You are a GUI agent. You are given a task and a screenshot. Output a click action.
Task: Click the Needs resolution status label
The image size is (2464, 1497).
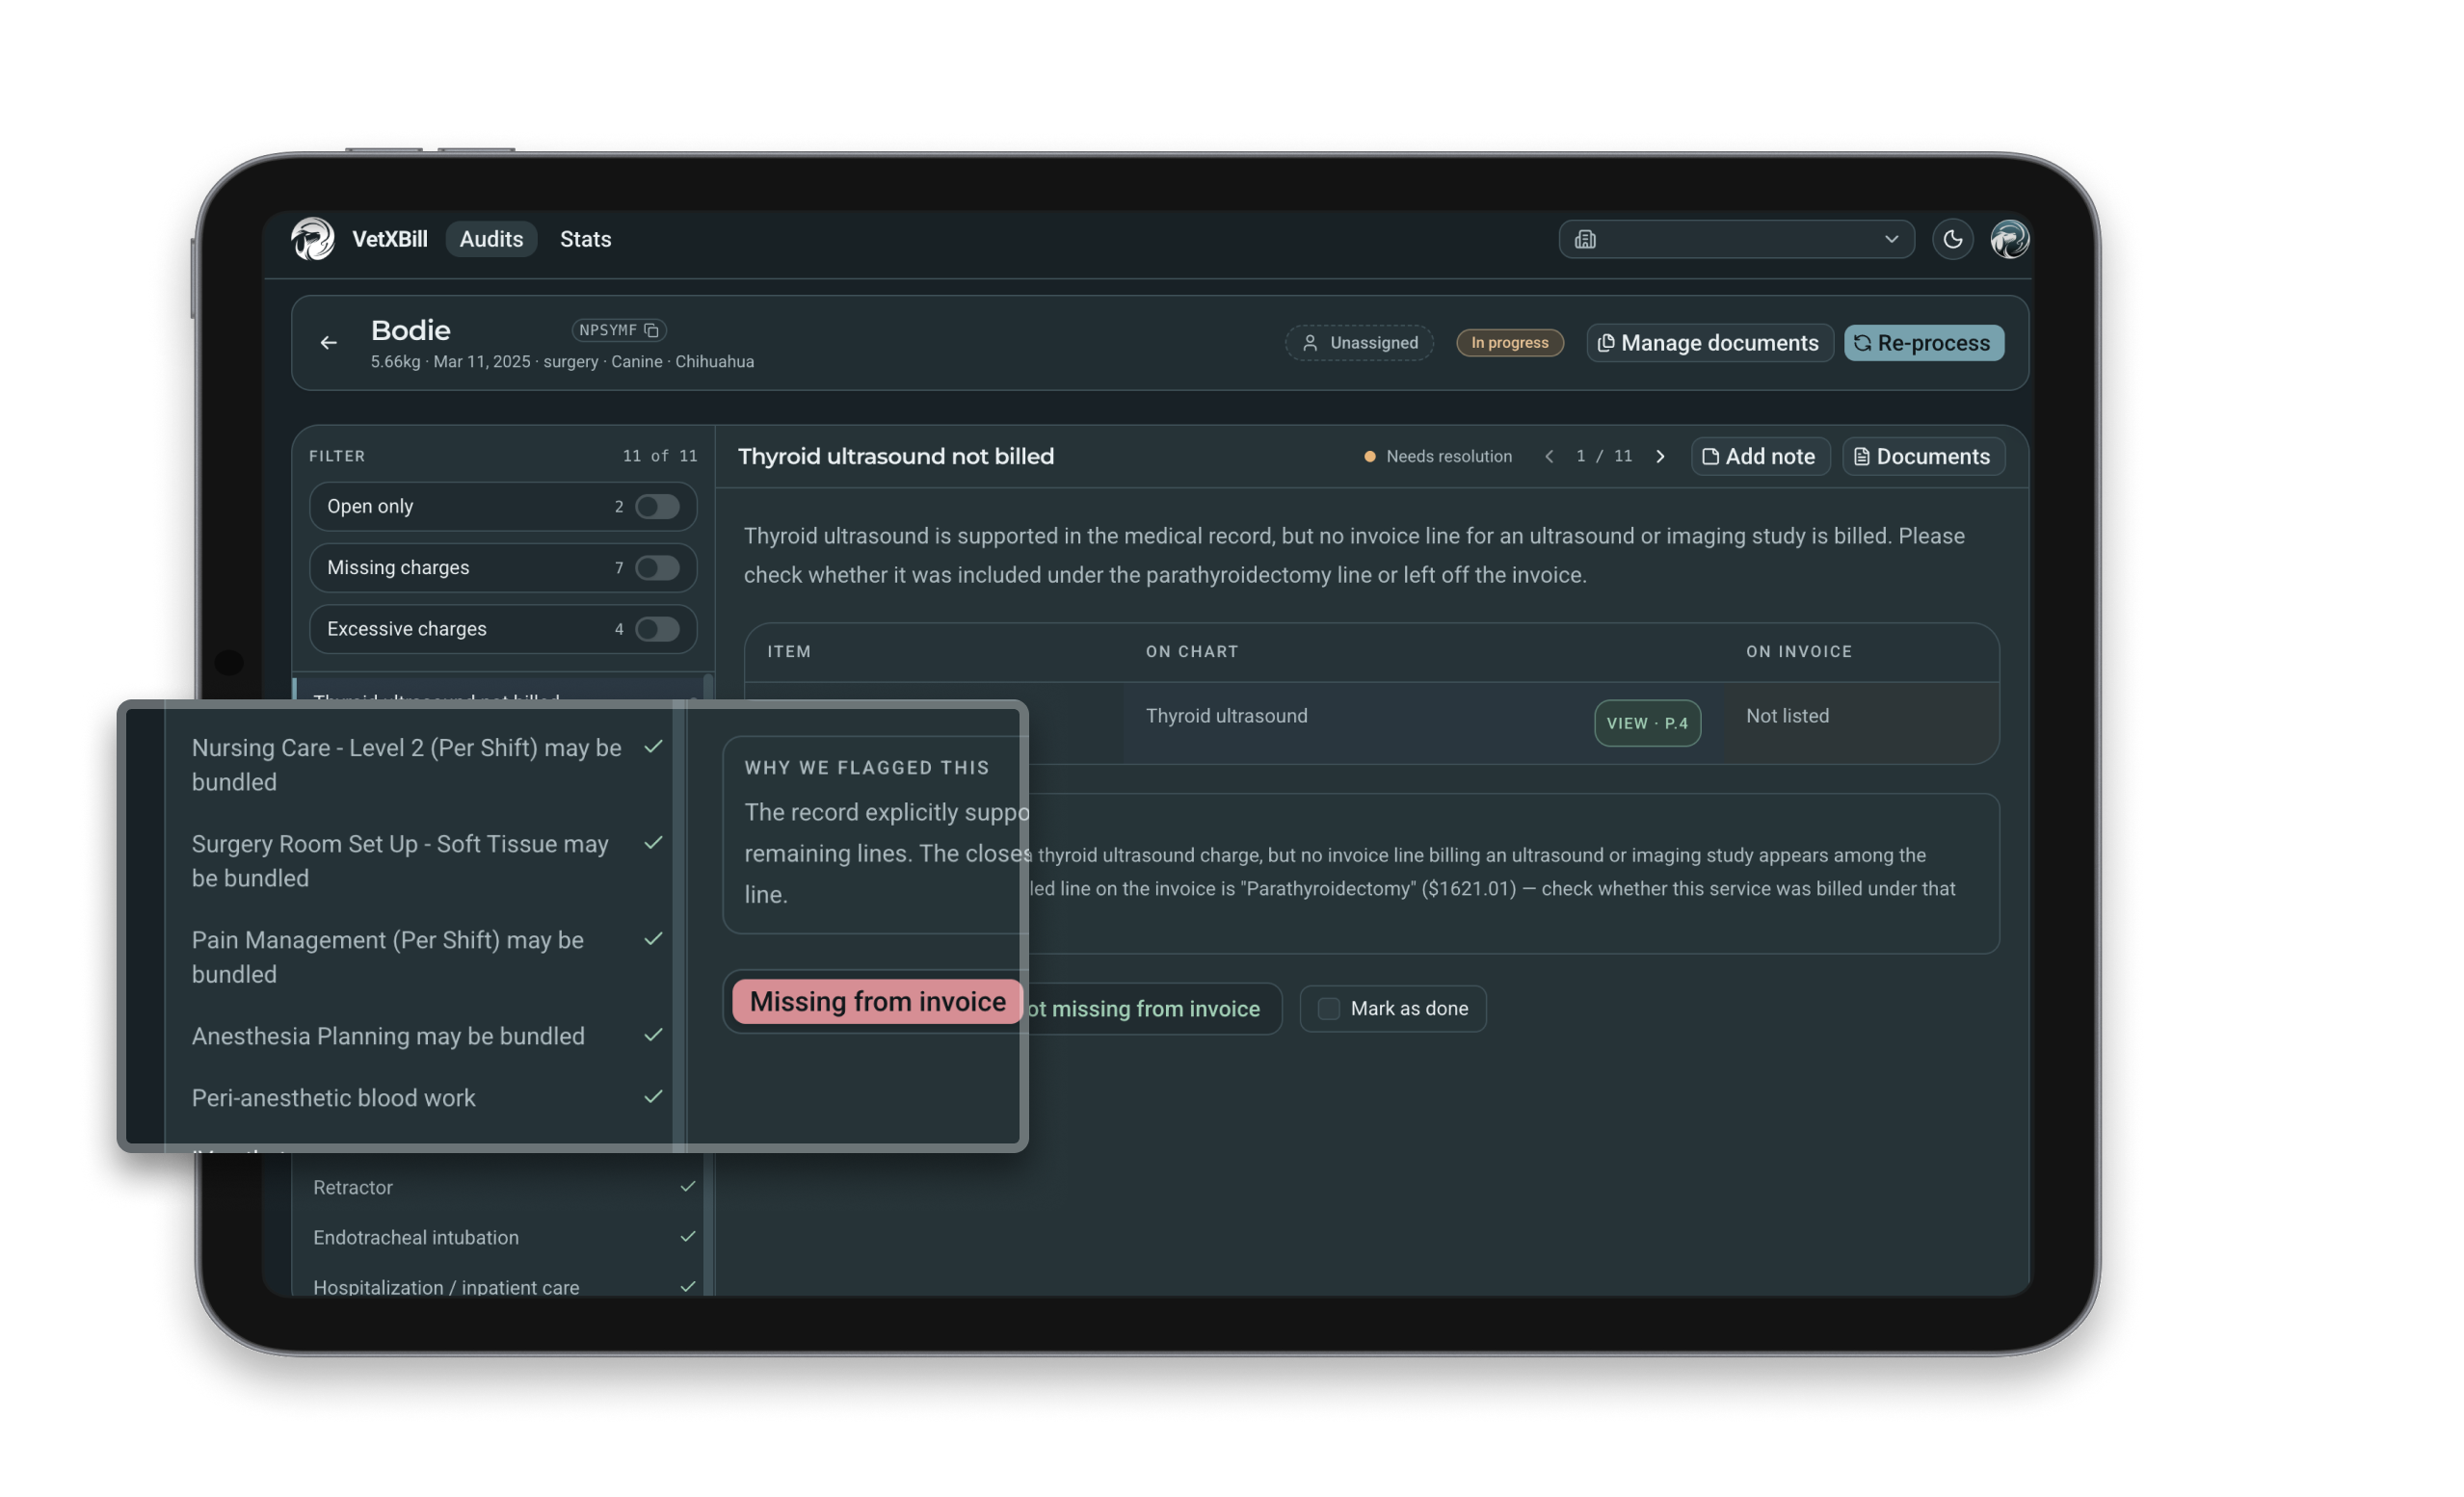tap(1437, 456)
